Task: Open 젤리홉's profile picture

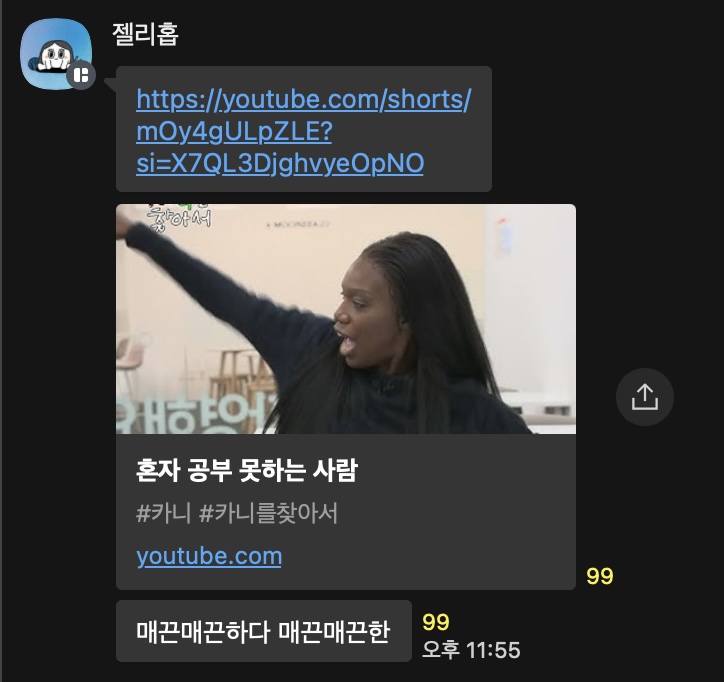Action: pyautogui.click(x=55, y=54)
